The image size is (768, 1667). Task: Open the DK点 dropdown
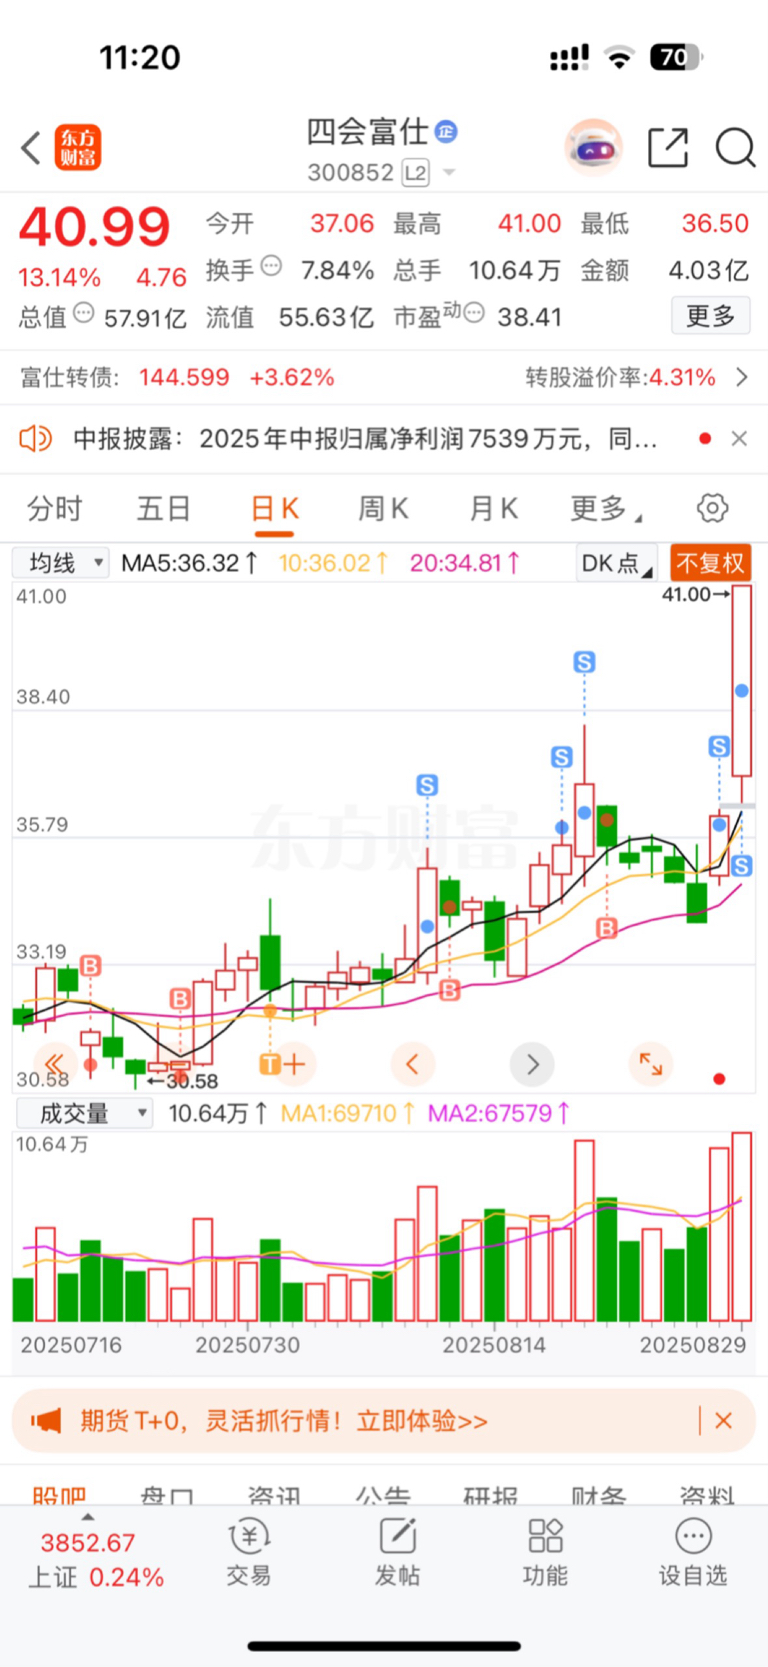click(616, 563)
